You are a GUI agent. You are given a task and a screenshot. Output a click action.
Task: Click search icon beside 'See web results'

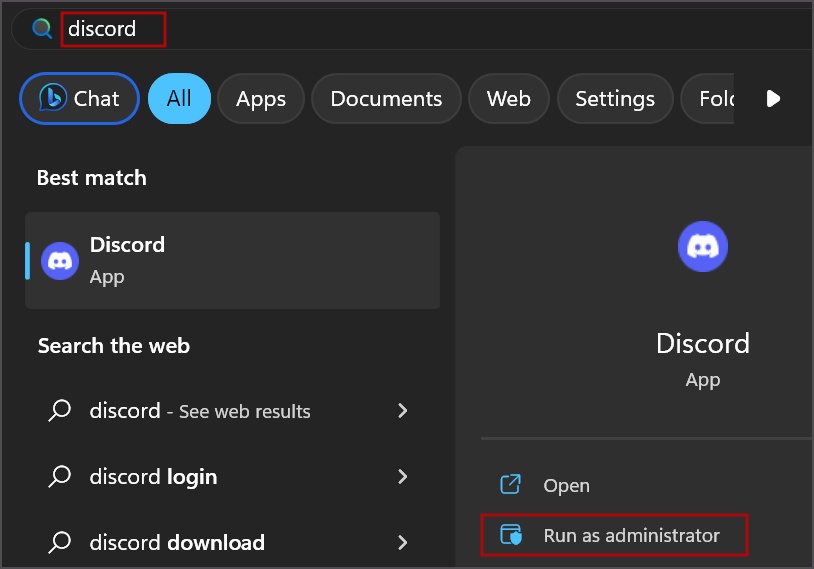[60, 411]
